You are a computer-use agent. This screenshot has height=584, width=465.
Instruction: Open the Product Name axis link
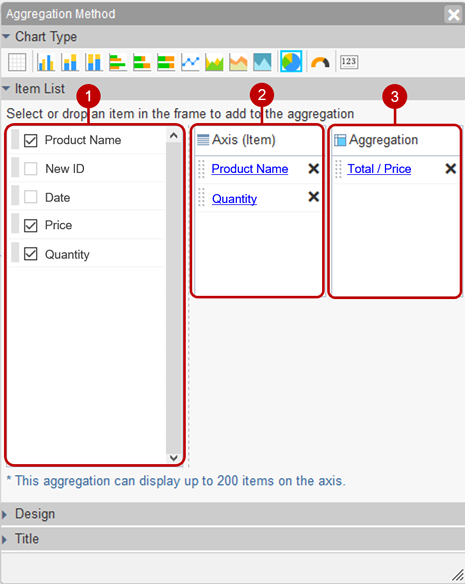pos(250,169)
